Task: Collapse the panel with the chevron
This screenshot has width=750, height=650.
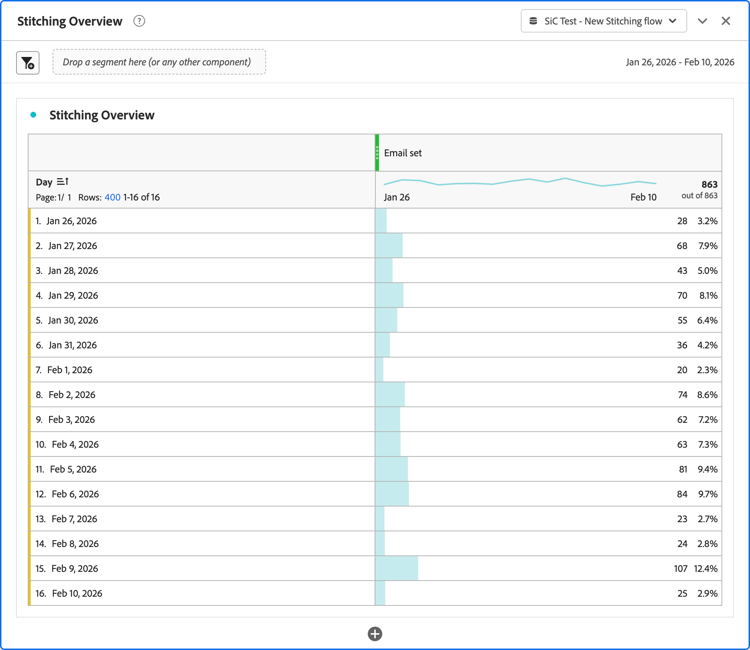Action: coord(702,21)
